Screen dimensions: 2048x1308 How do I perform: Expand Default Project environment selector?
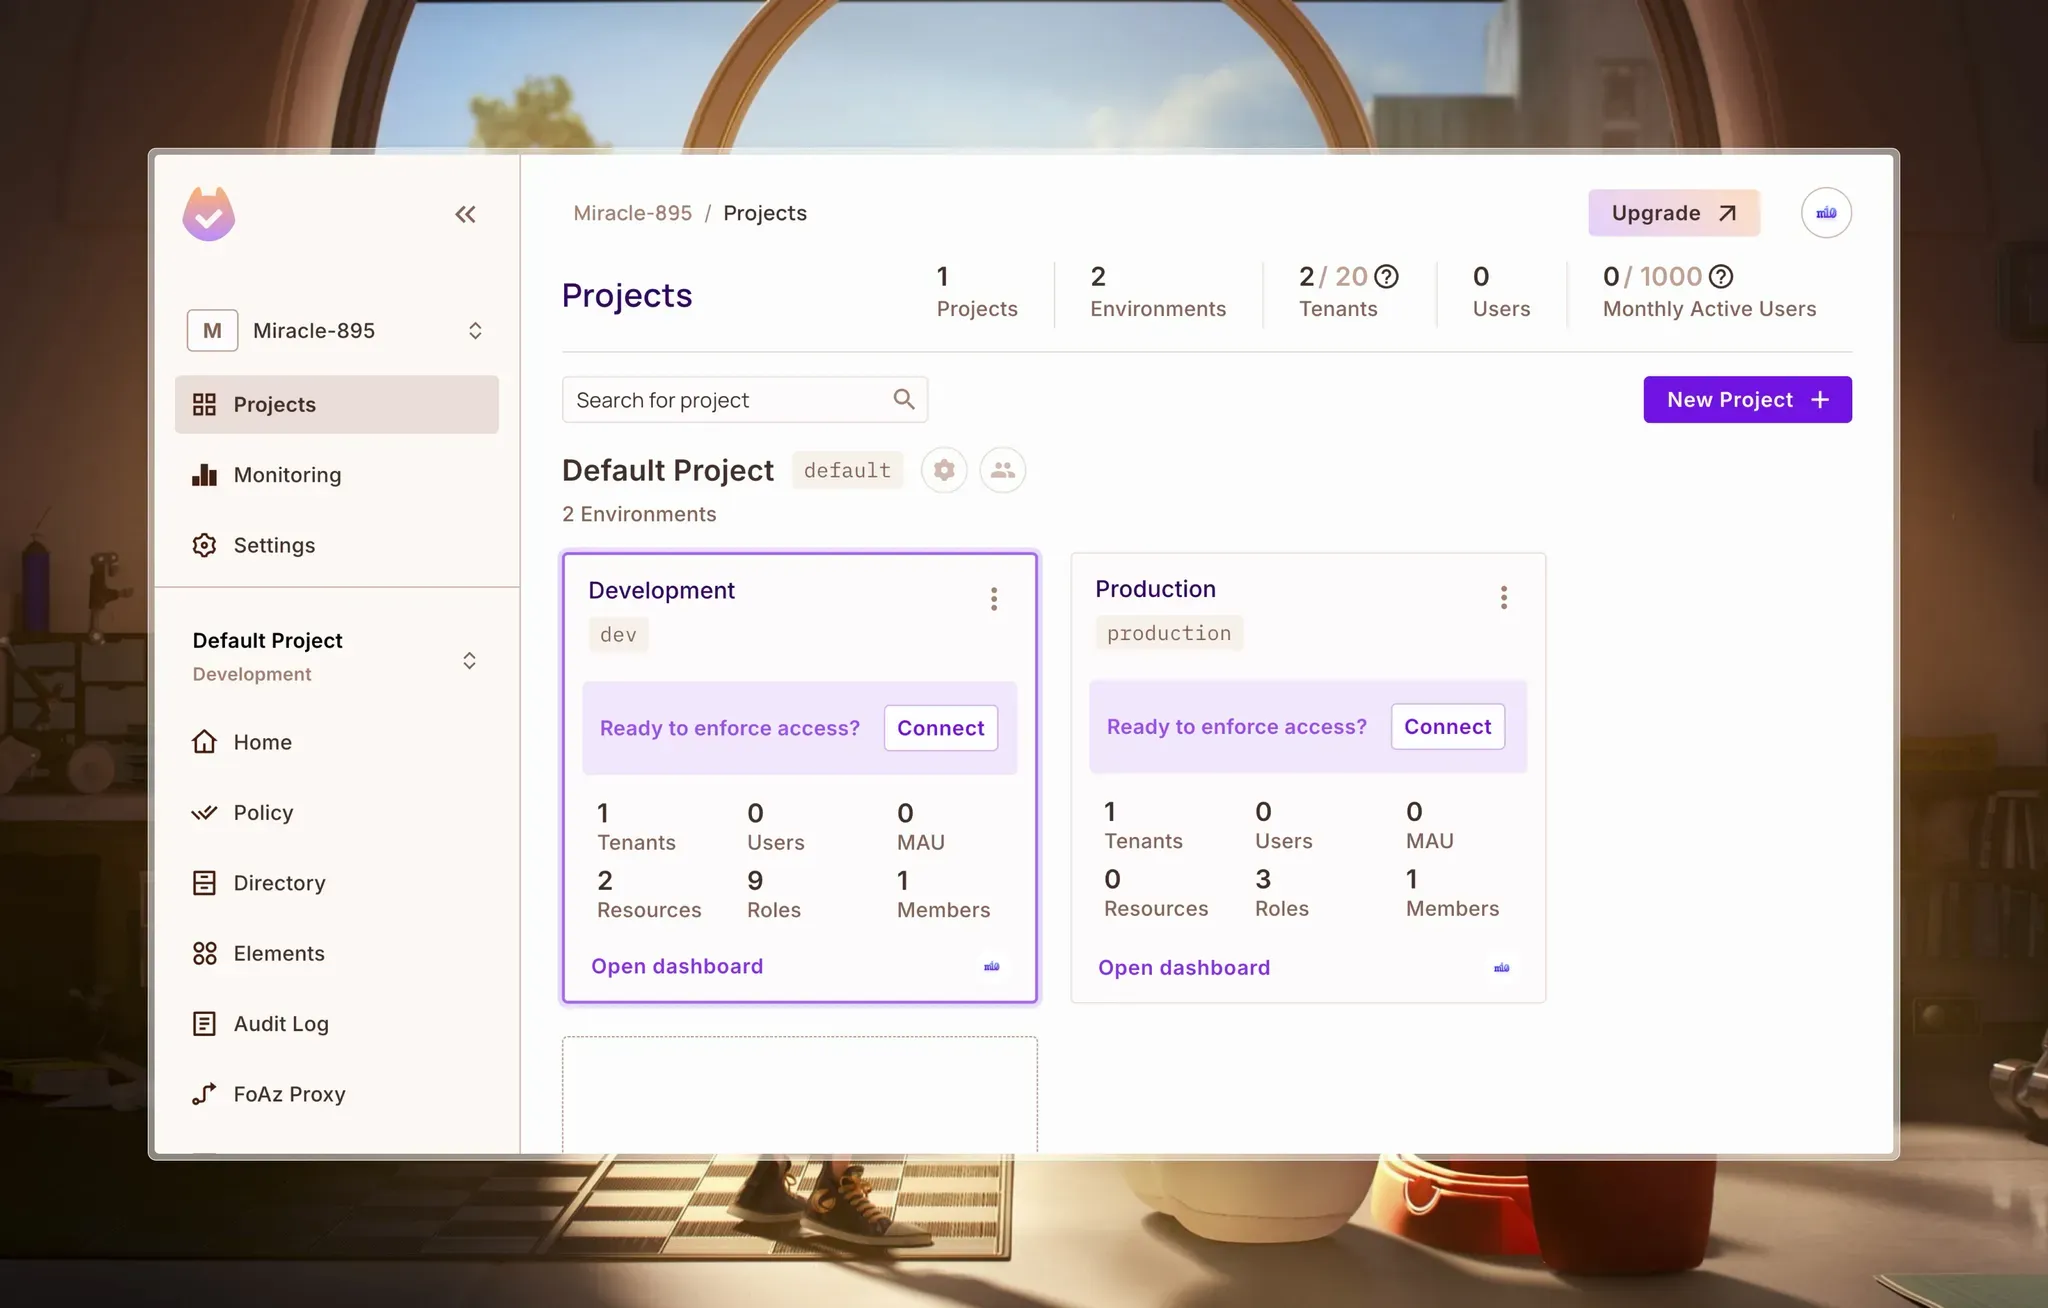(x=469, y=660)
